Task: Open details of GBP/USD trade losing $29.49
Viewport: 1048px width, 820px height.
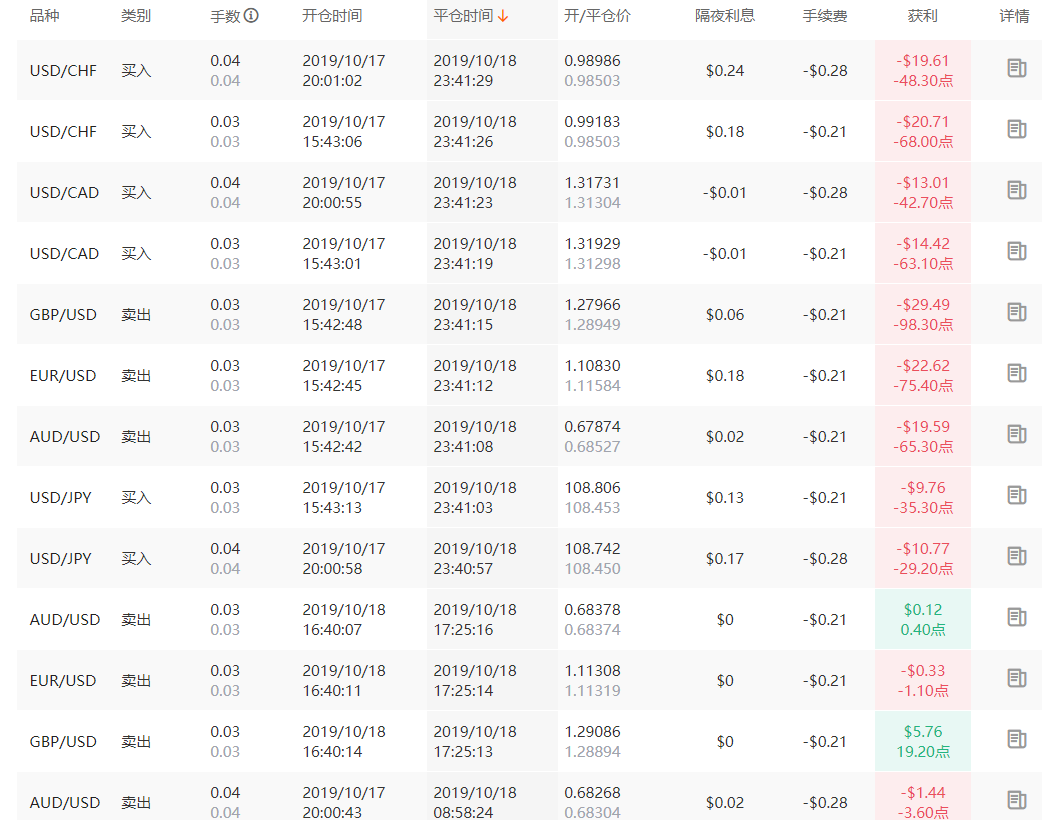Action: 1017,312
